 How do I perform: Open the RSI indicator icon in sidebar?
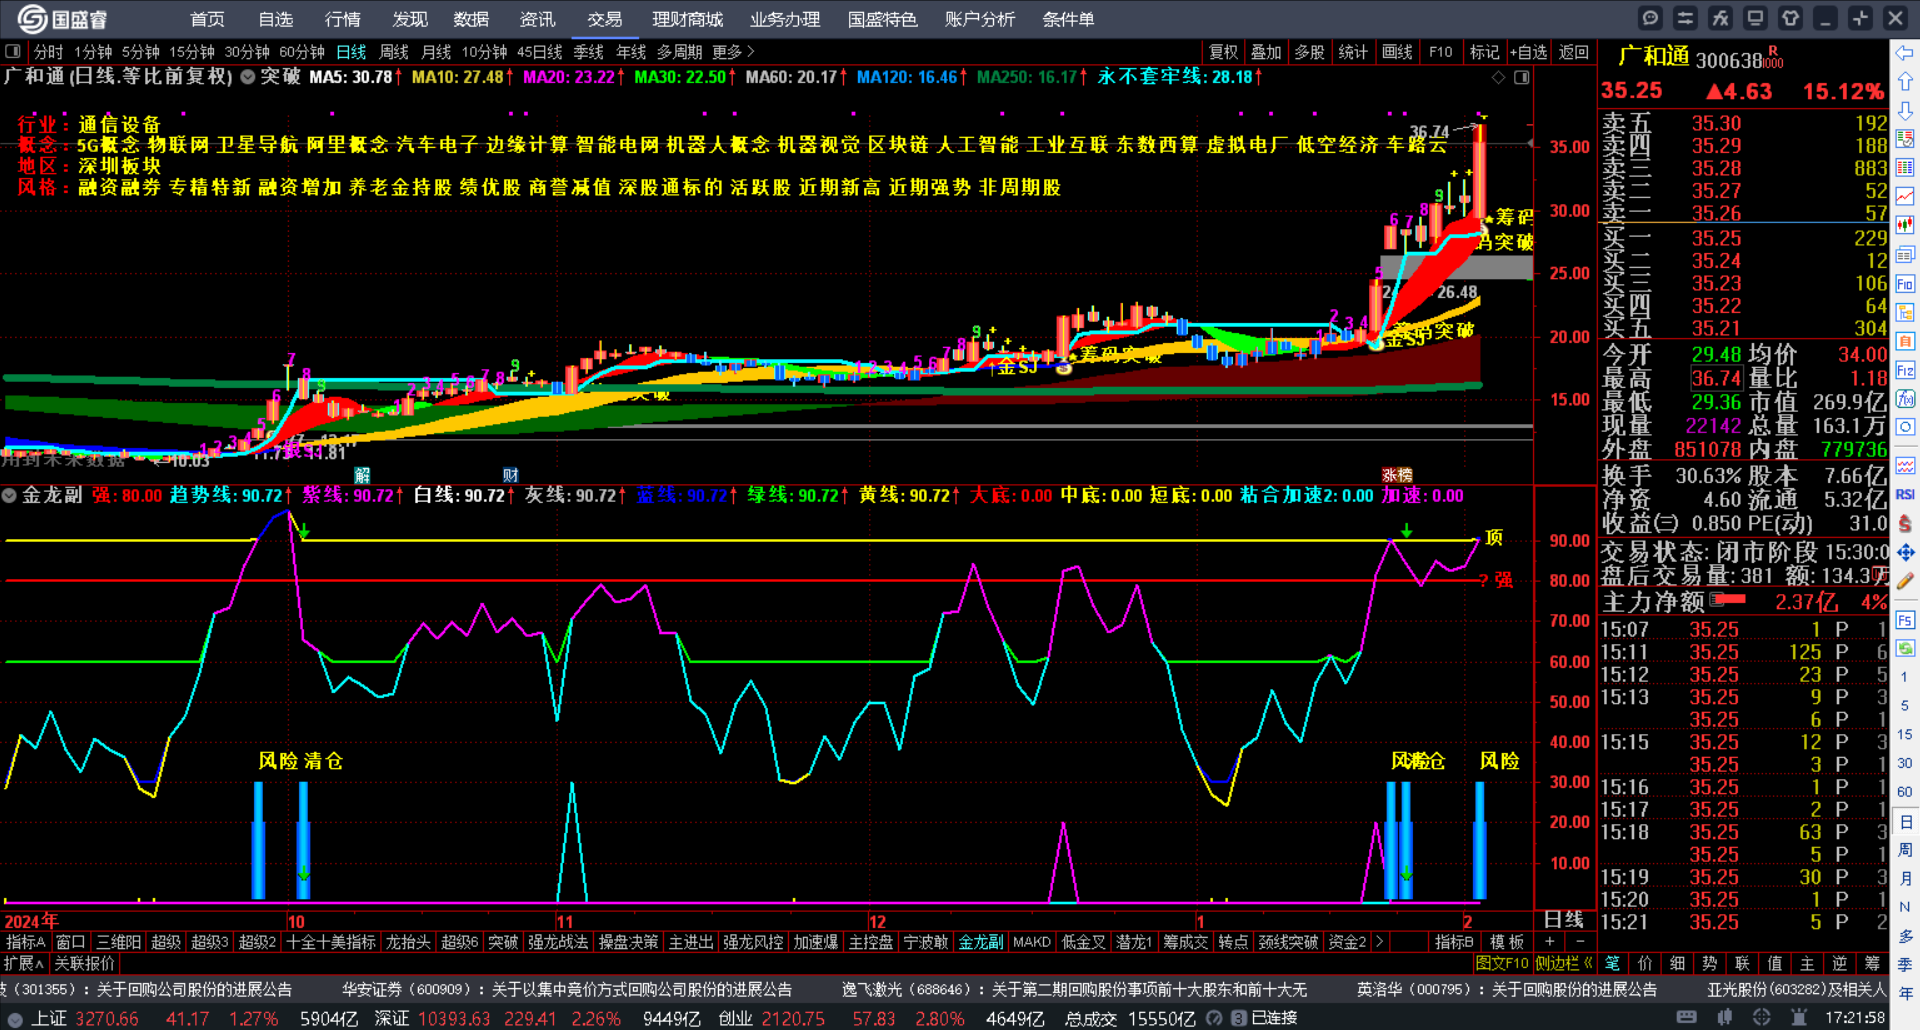point(1905,494)
